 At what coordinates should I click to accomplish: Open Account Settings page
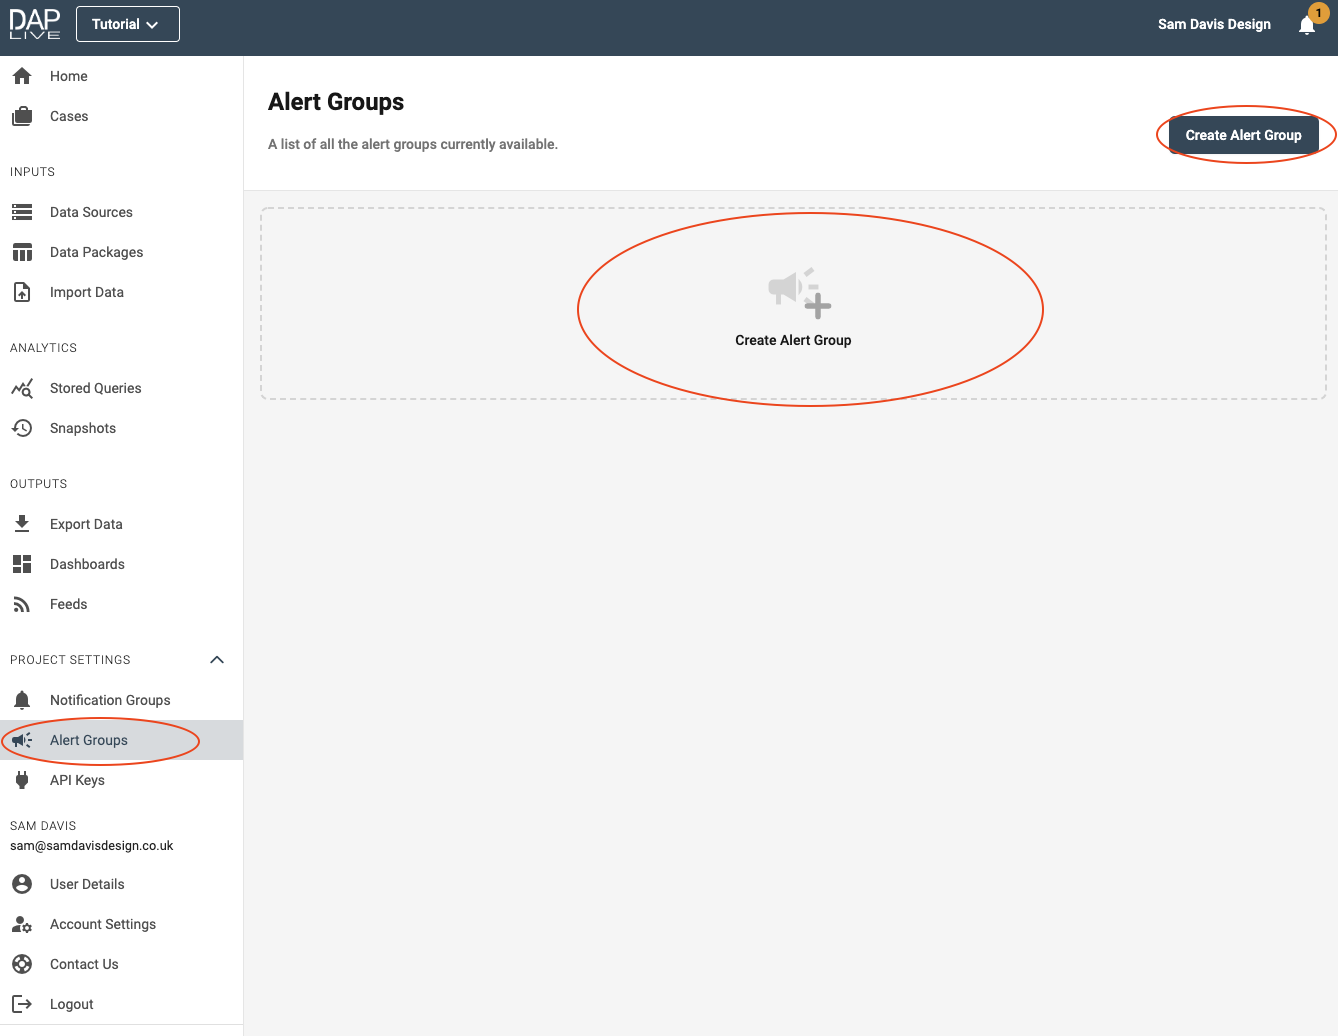pyautogui.click(x=102, y=924)
